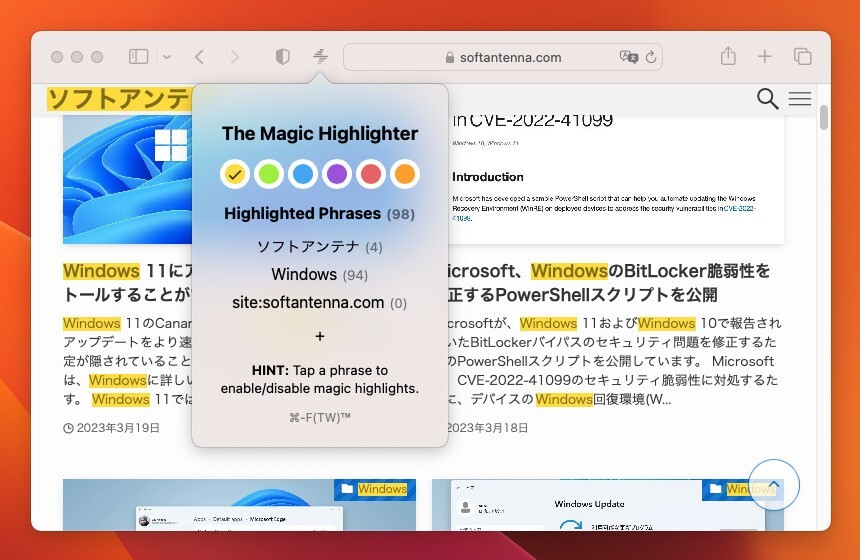860x560 pixels.
Task: Click the page scrollbar thumb
Action: coord(824,117)
